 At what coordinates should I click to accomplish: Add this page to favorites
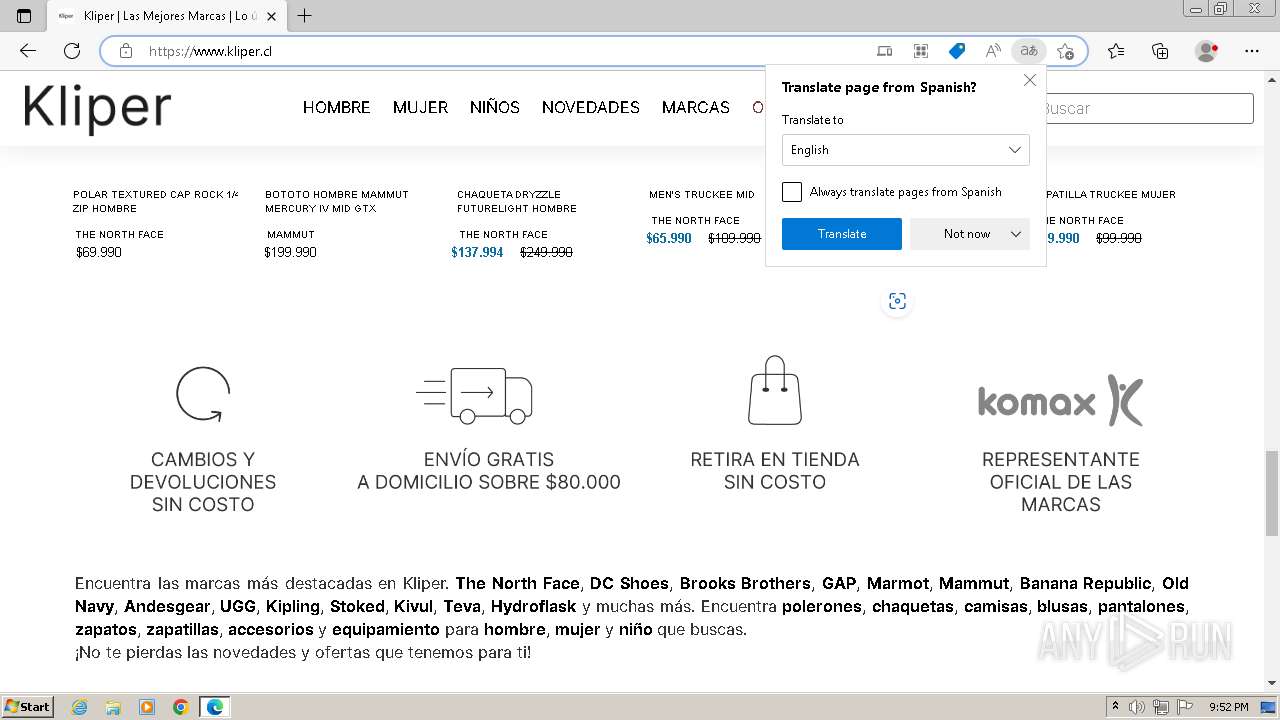click(x=1065, y=51)
